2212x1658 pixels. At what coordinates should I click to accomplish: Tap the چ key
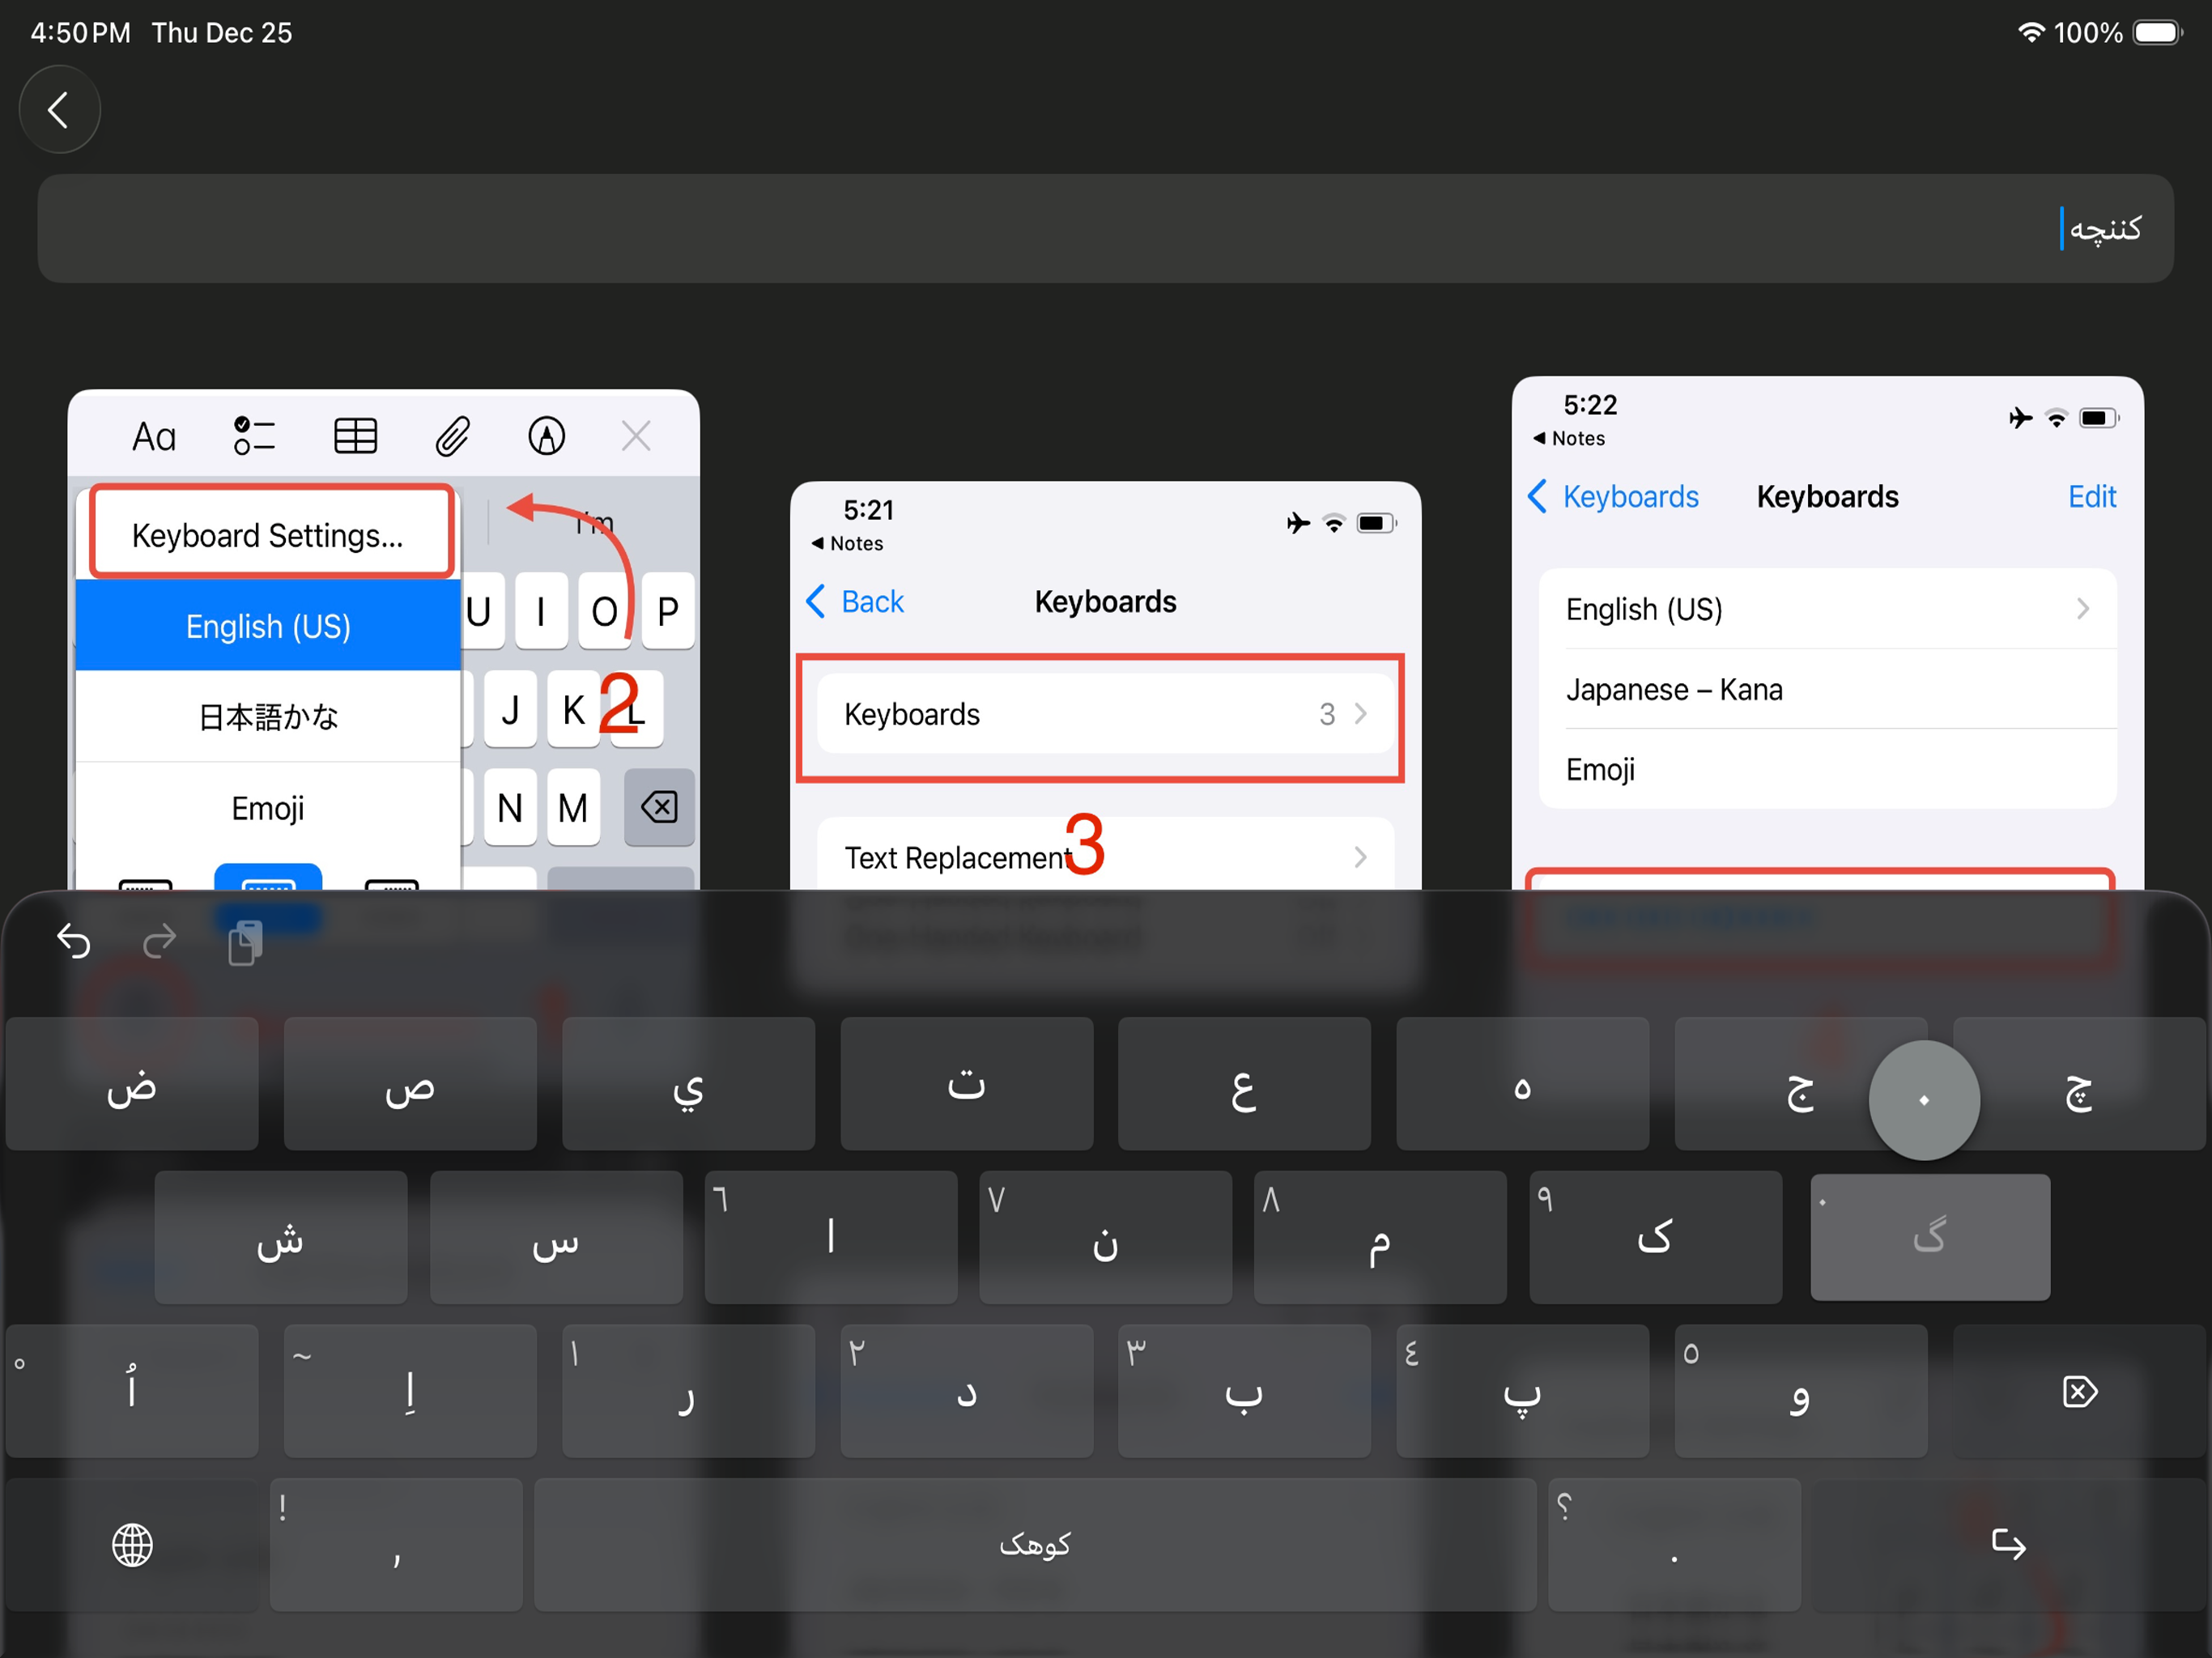pyautogui.click(x=2079, y=1084)
